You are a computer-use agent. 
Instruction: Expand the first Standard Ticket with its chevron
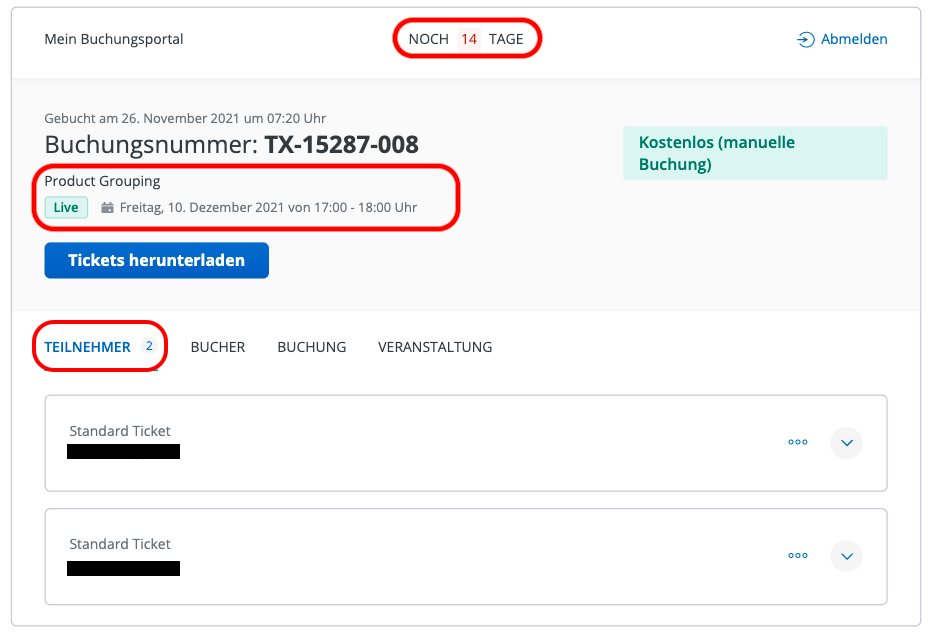tap(846, 442)
